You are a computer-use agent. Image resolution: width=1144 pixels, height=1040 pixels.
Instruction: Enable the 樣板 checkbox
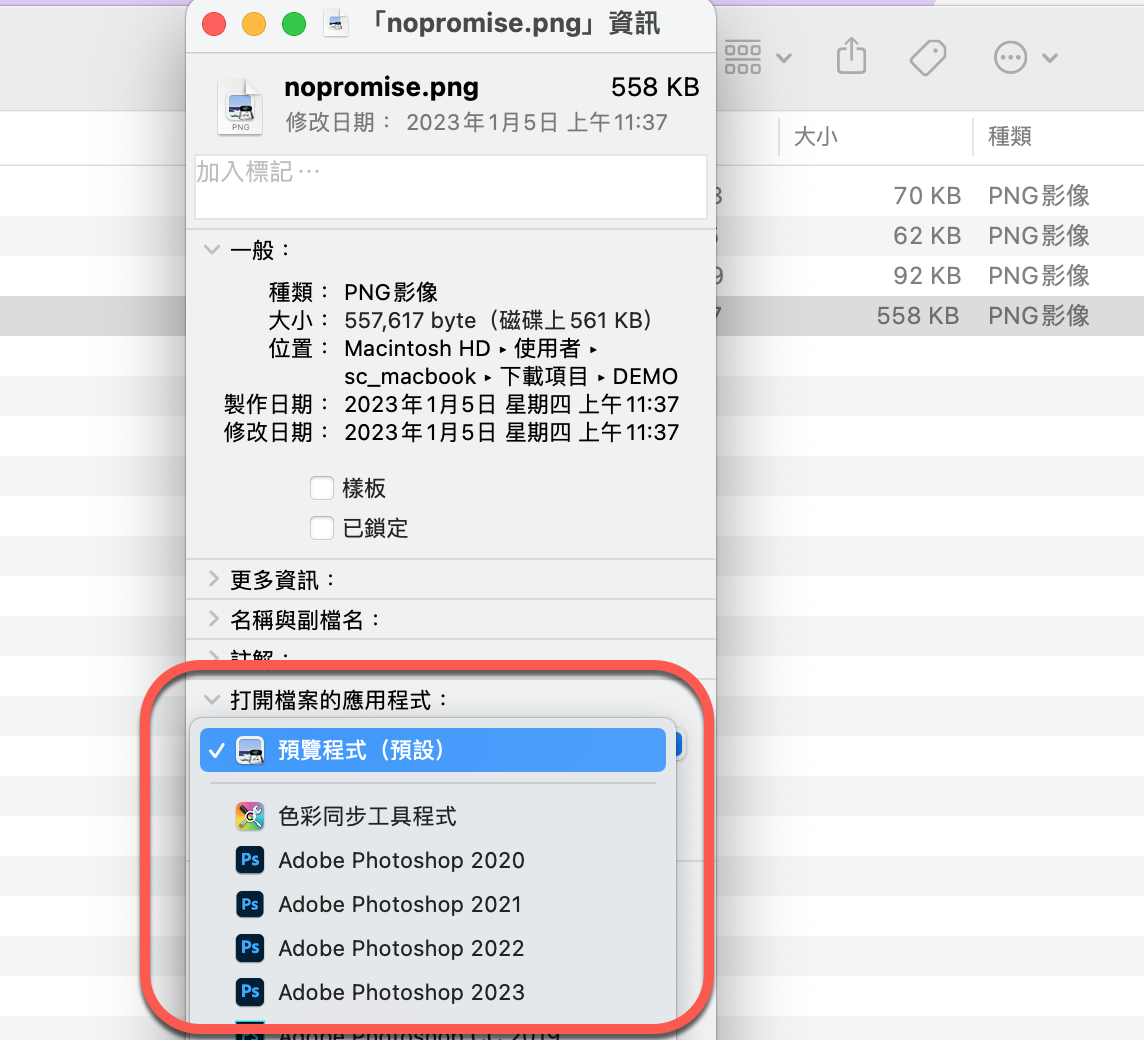pos(322,488)
